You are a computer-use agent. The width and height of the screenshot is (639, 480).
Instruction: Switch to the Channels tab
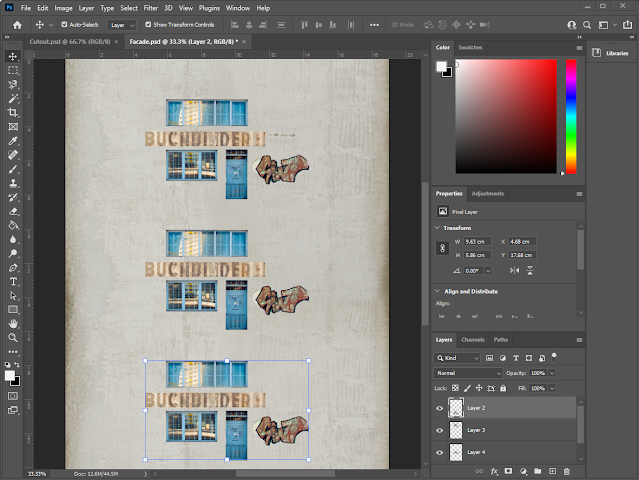[x=473, y=340]
